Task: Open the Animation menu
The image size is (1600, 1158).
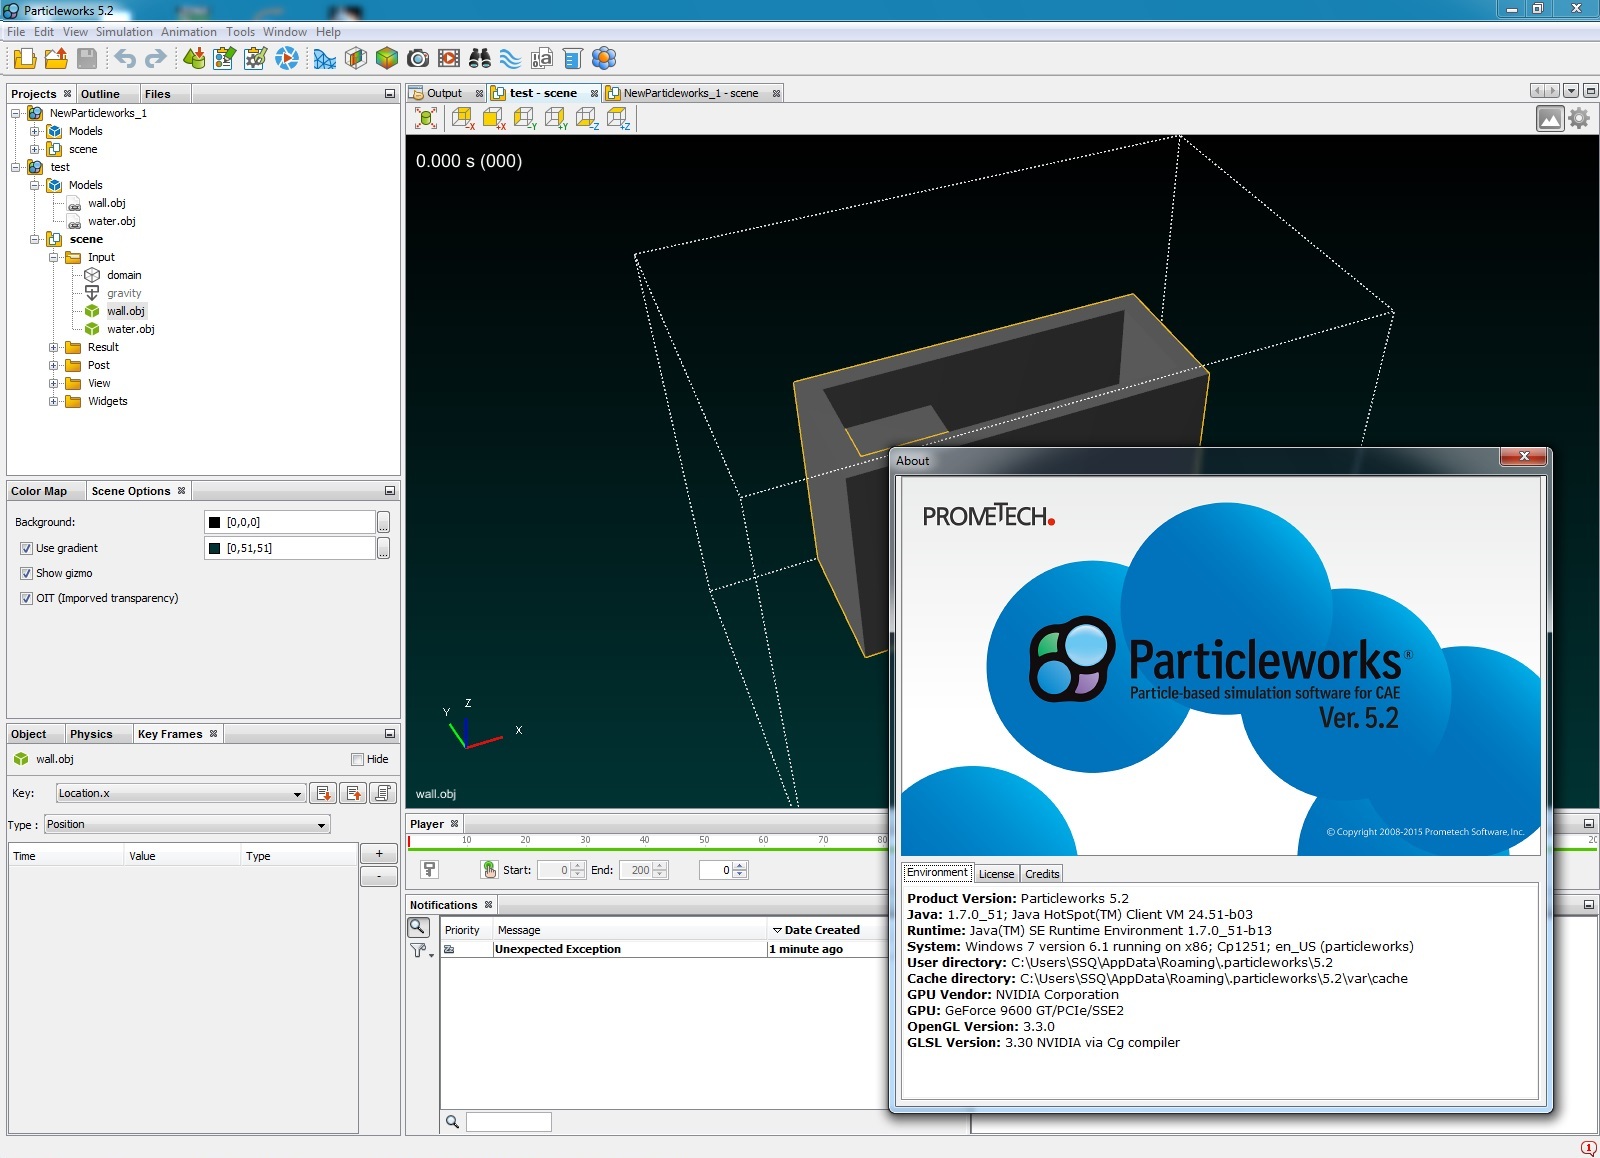Action: click(189, 32)
